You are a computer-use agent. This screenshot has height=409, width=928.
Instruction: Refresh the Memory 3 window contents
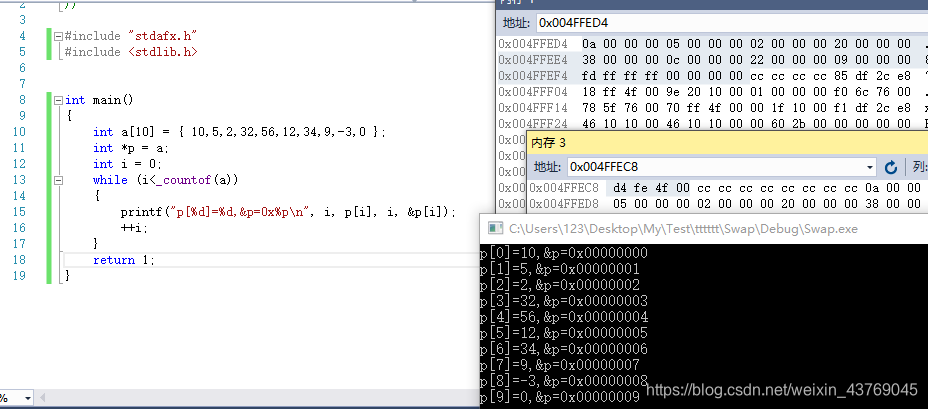point(891,168)
